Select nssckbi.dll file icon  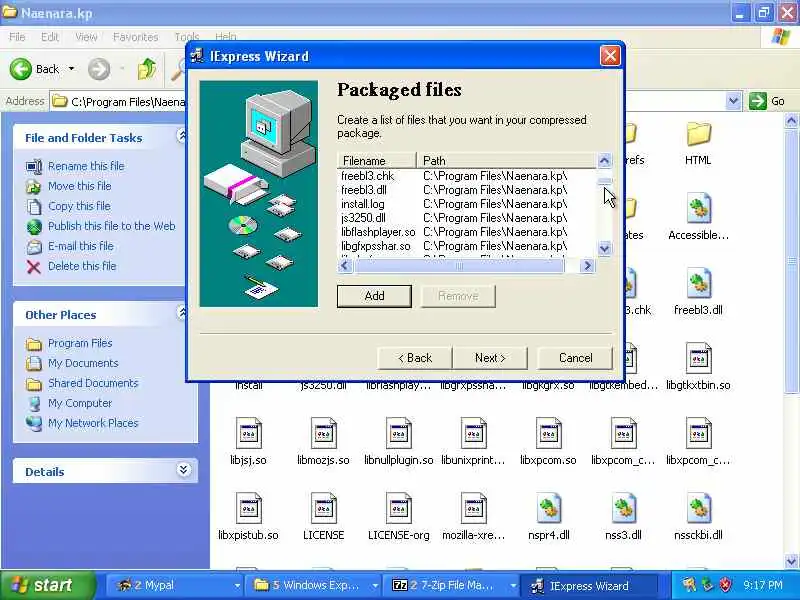tap(698, 508)
